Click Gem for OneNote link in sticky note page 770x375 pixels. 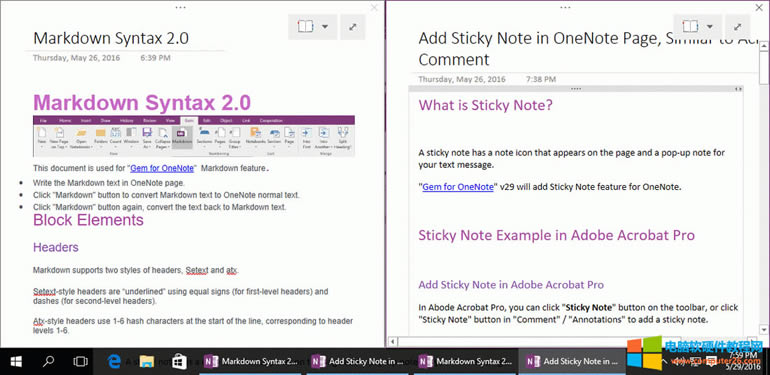[x=458, y=187]
